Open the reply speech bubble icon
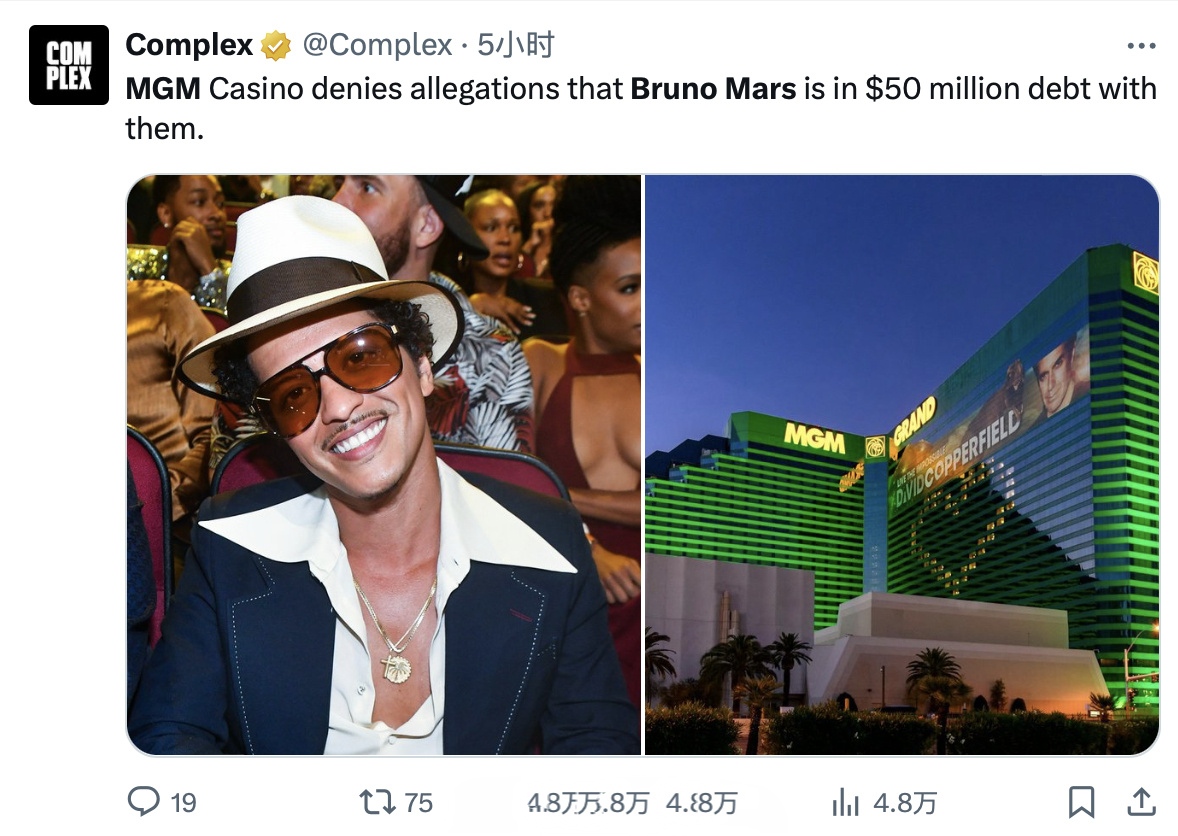1178x836 pixels. point(145,802)
